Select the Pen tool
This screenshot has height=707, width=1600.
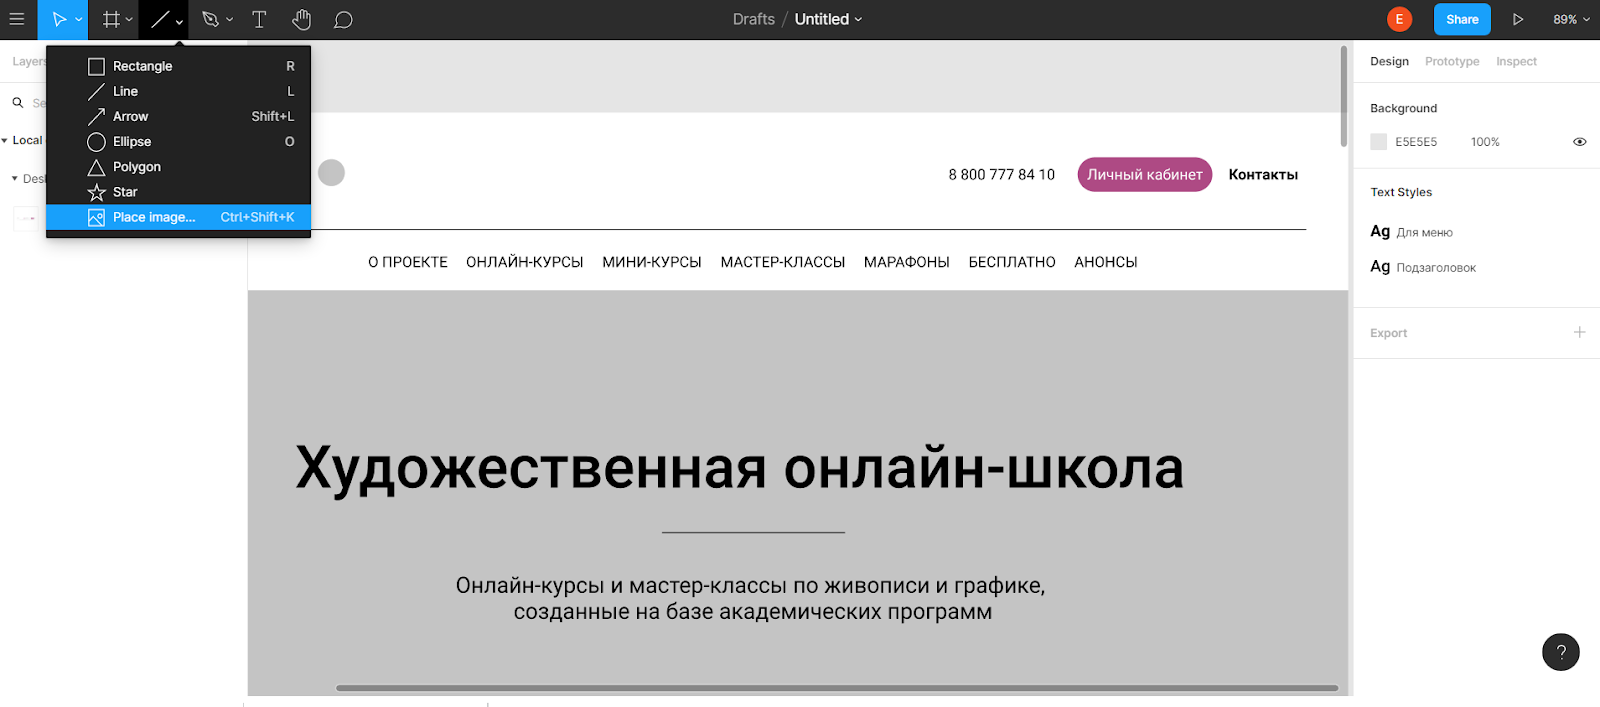[x=210, y=19]
